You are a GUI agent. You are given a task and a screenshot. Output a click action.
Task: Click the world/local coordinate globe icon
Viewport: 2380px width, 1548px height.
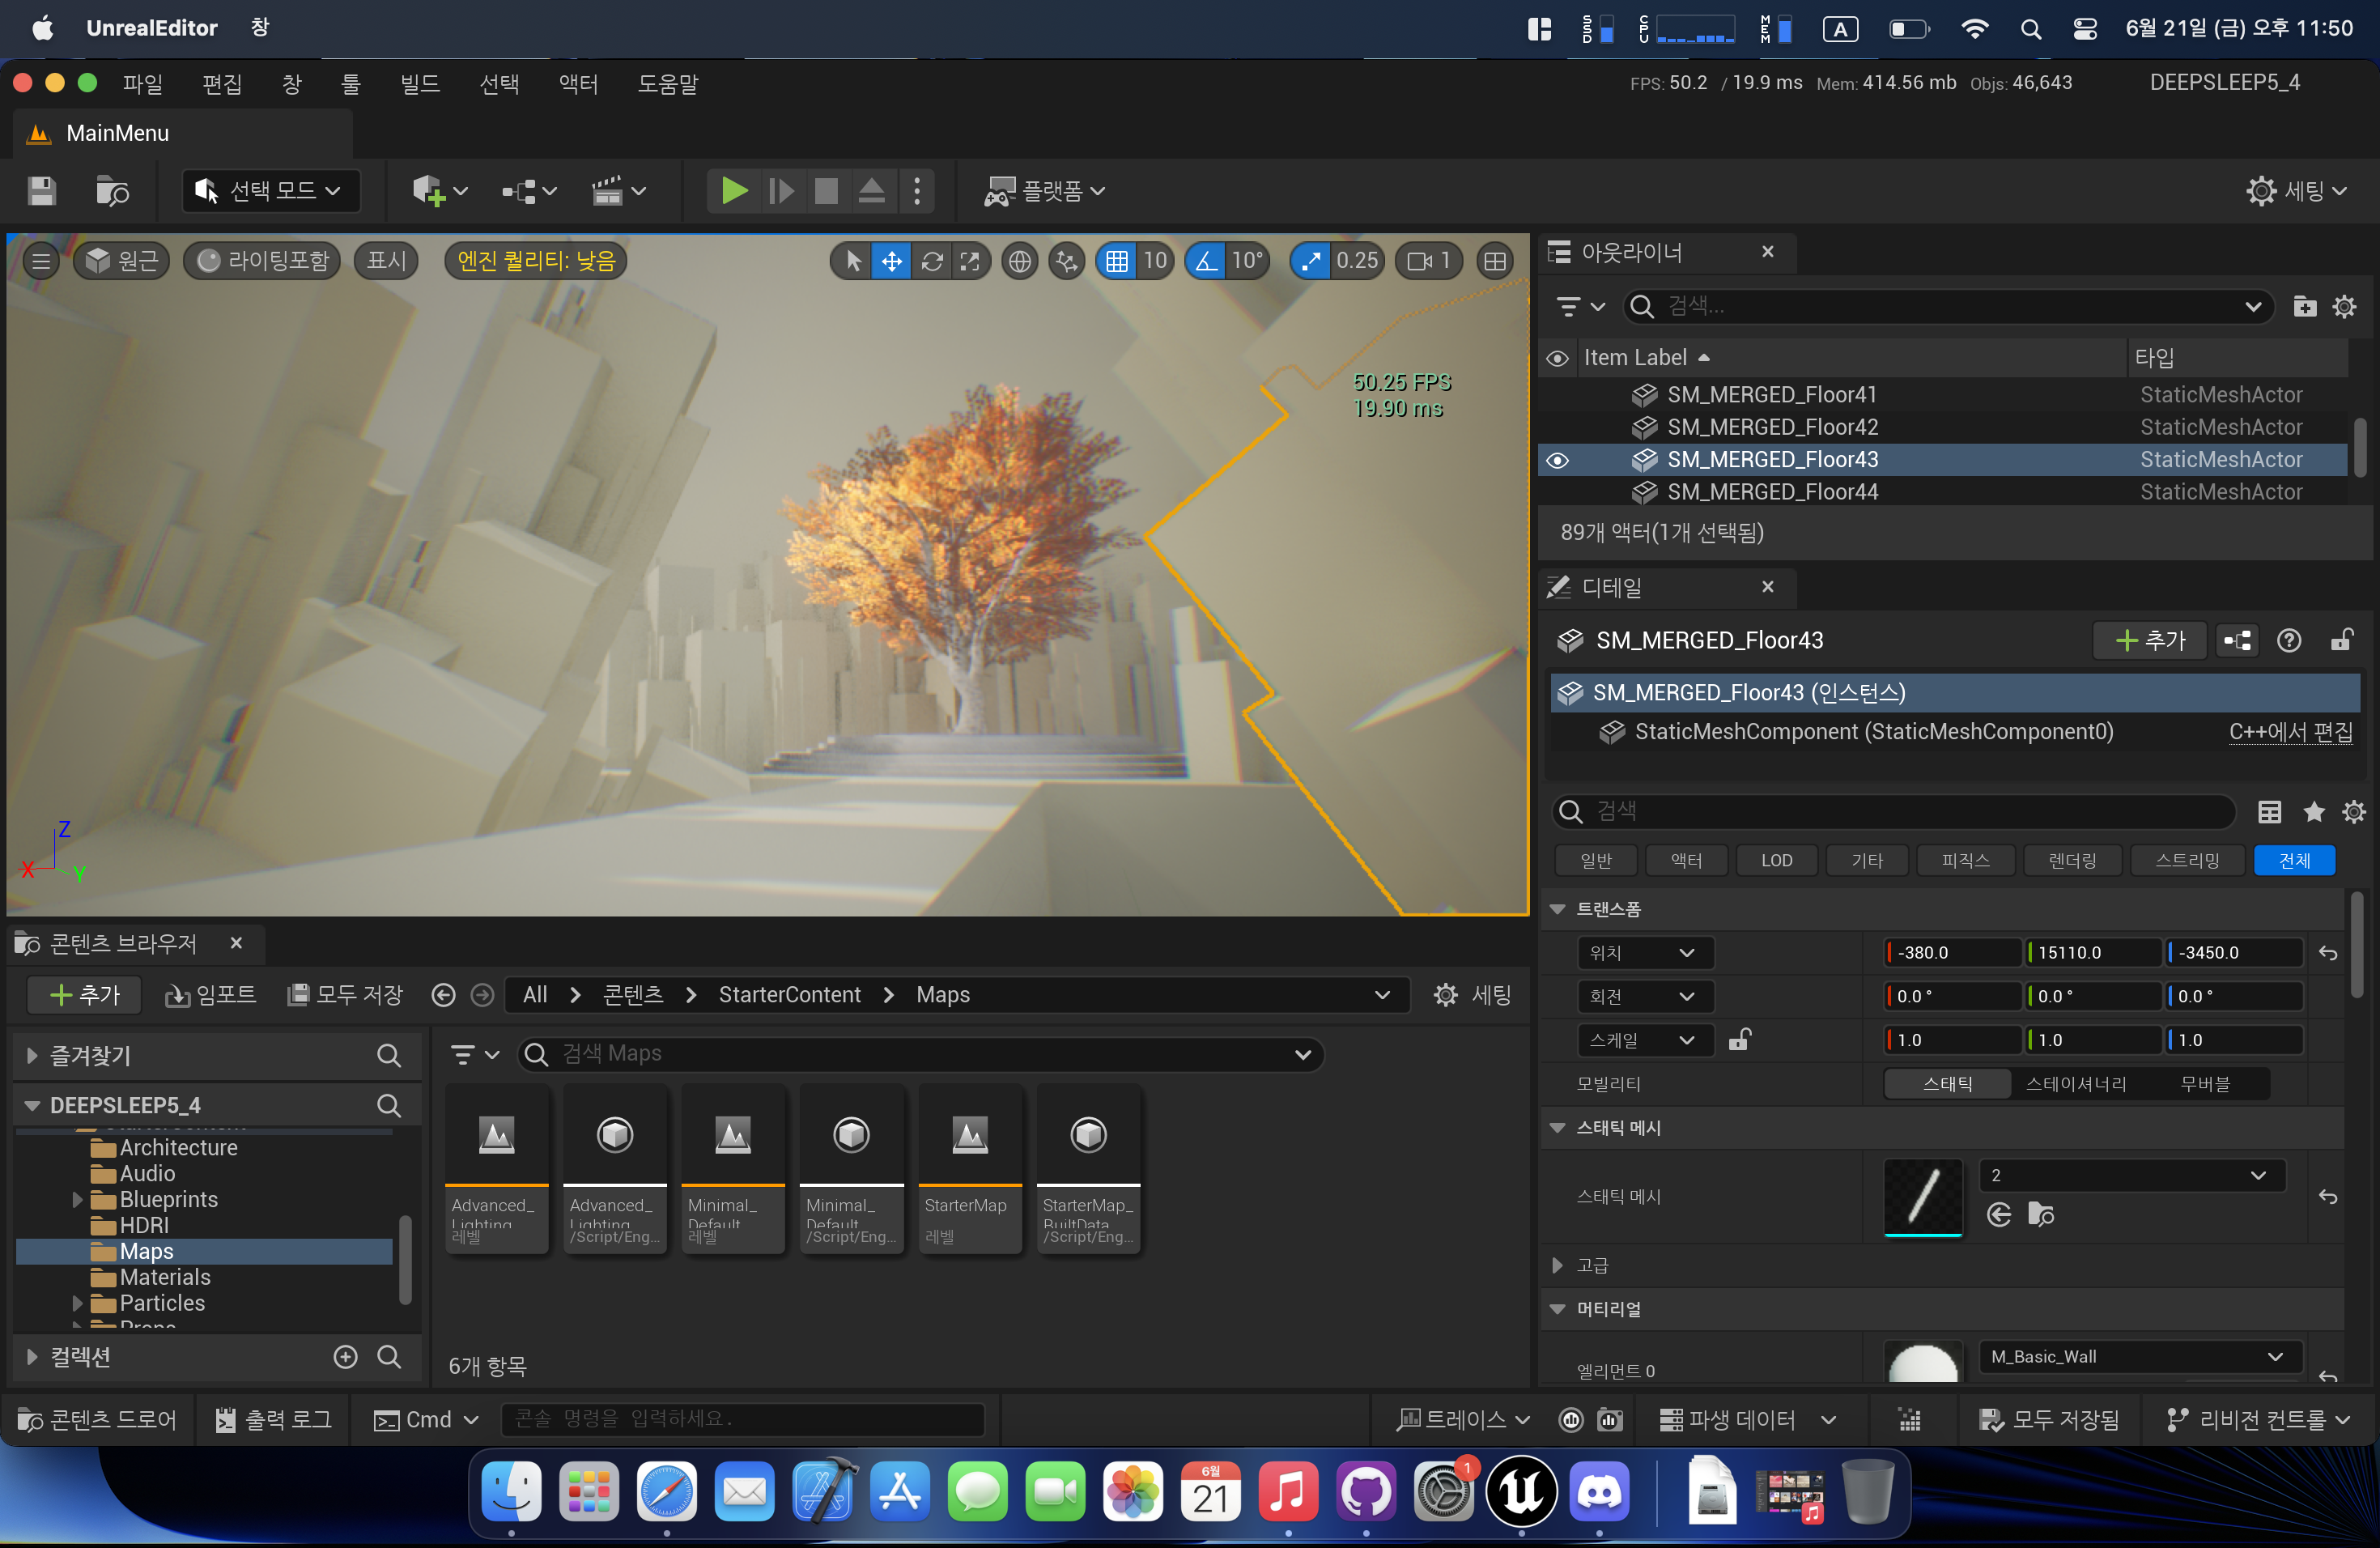click(1019, 261)
